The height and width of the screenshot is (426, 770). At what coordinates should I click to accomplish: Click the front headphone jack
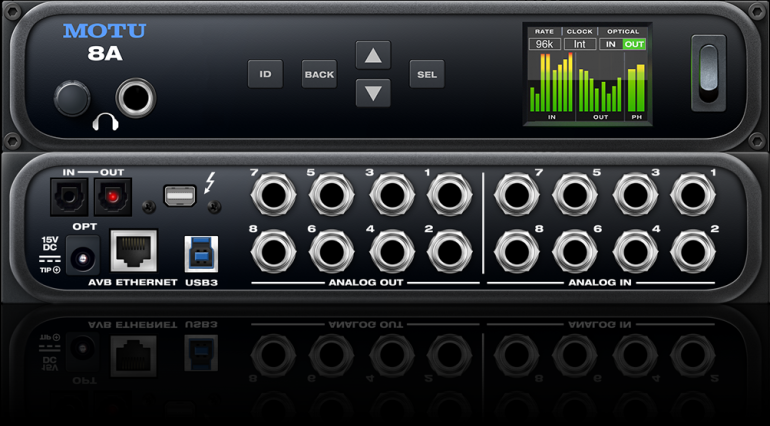click(134, 98)
